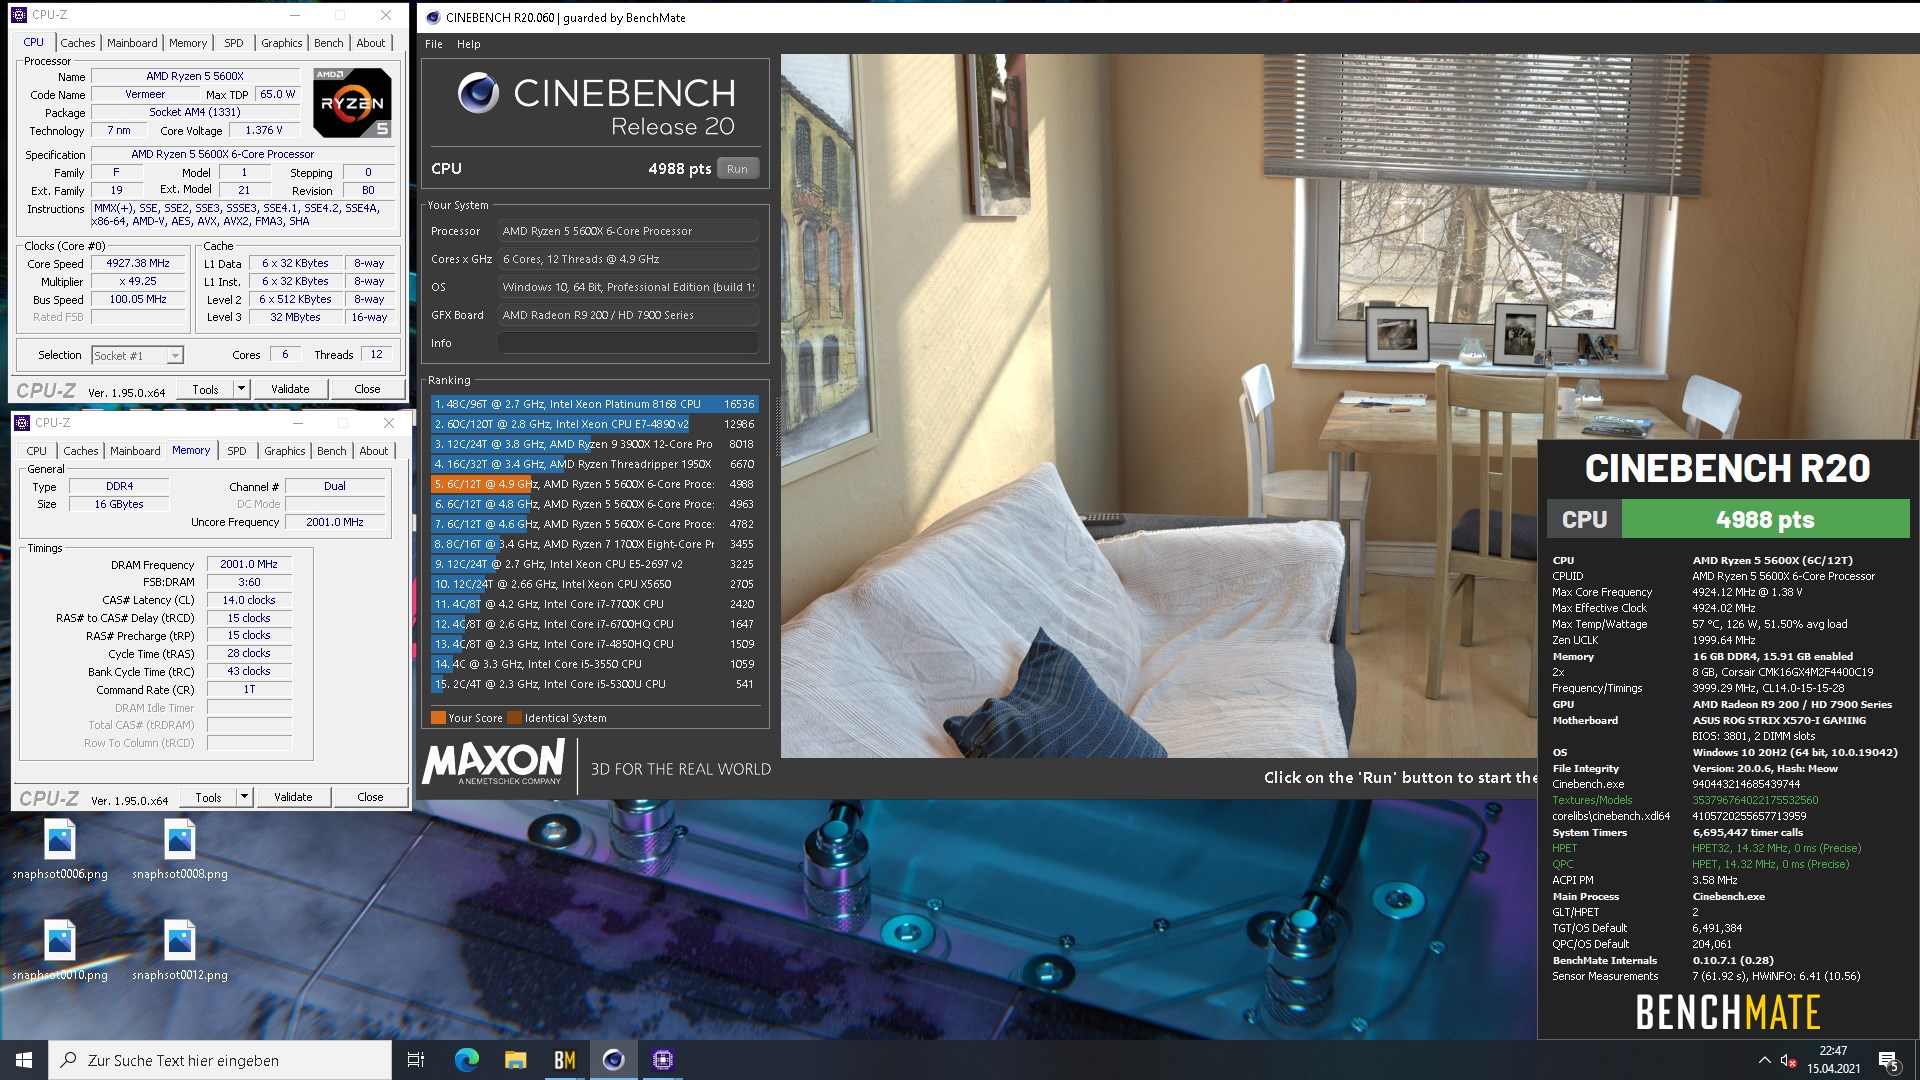Click the Textures/Models entry in BenchMate overlay

[1592, 800]
